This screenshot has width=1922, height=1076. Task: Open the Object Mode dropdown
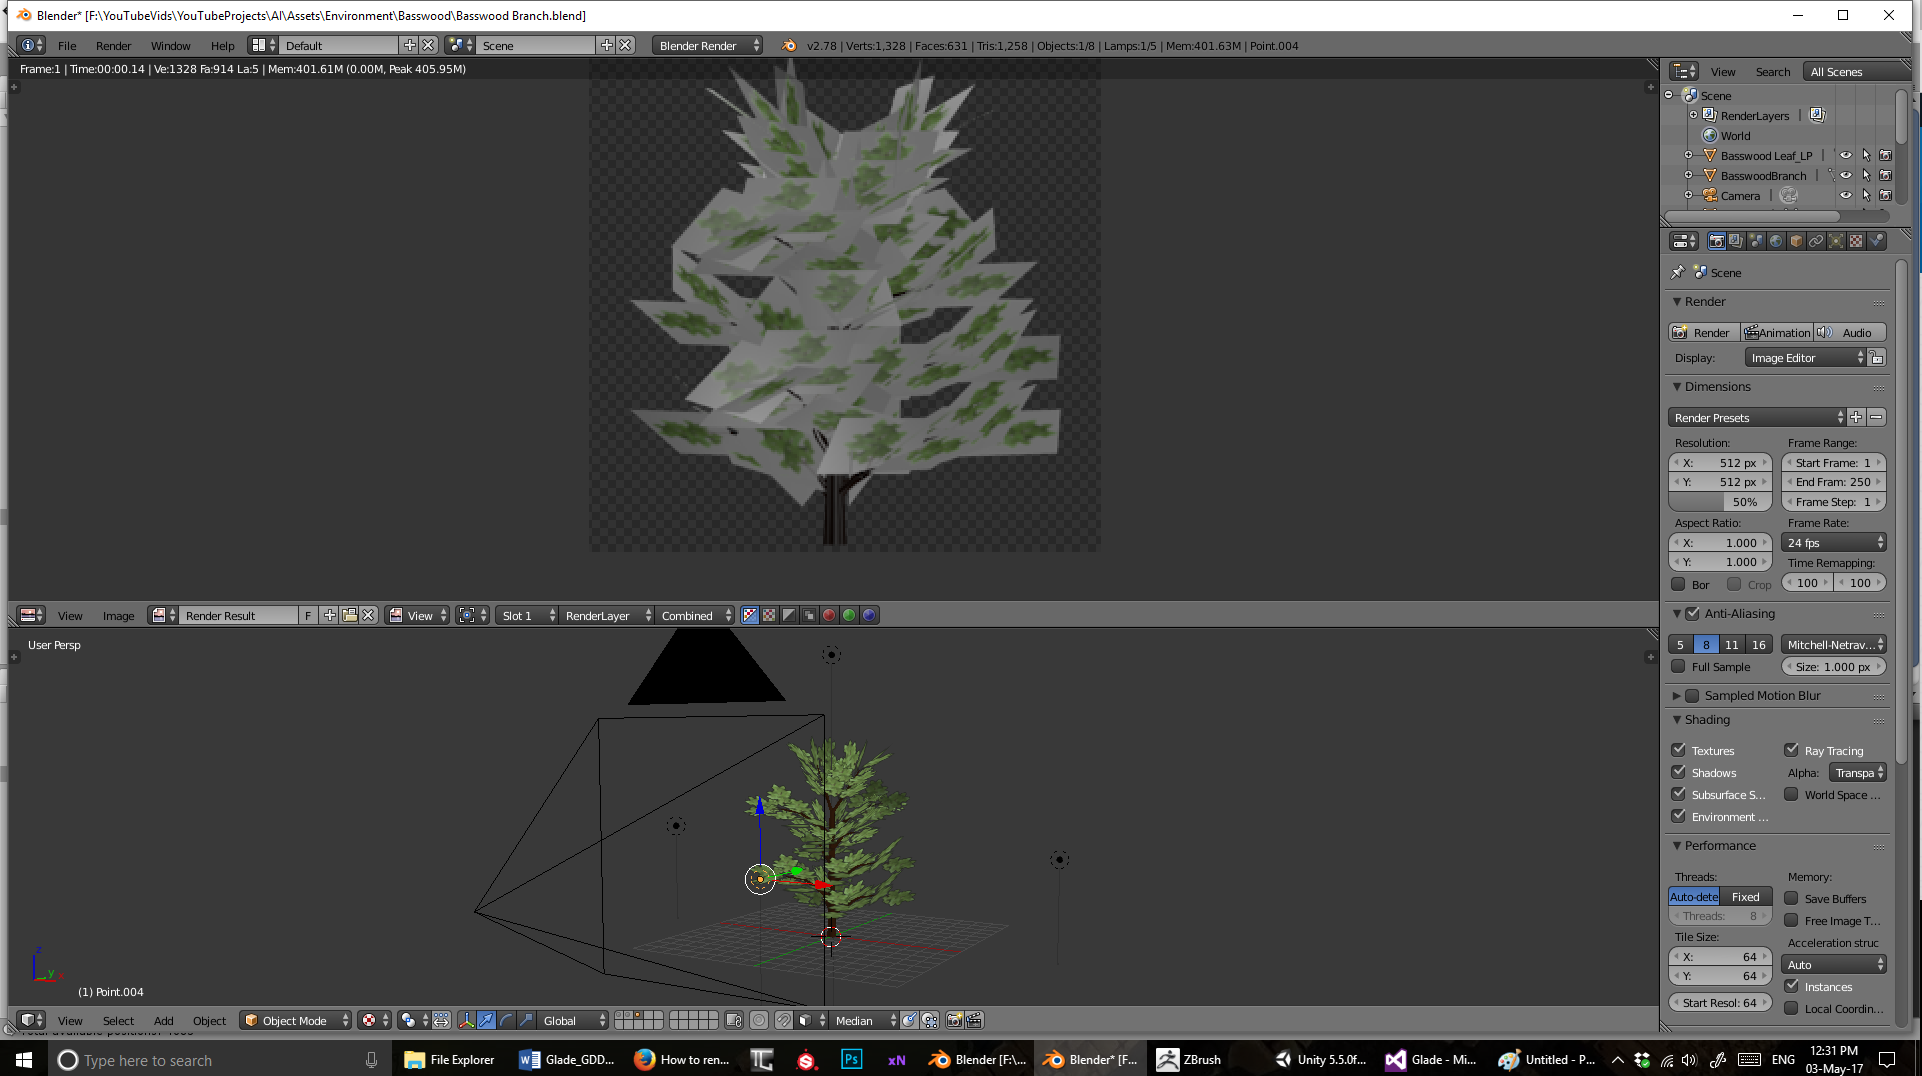296,1020
